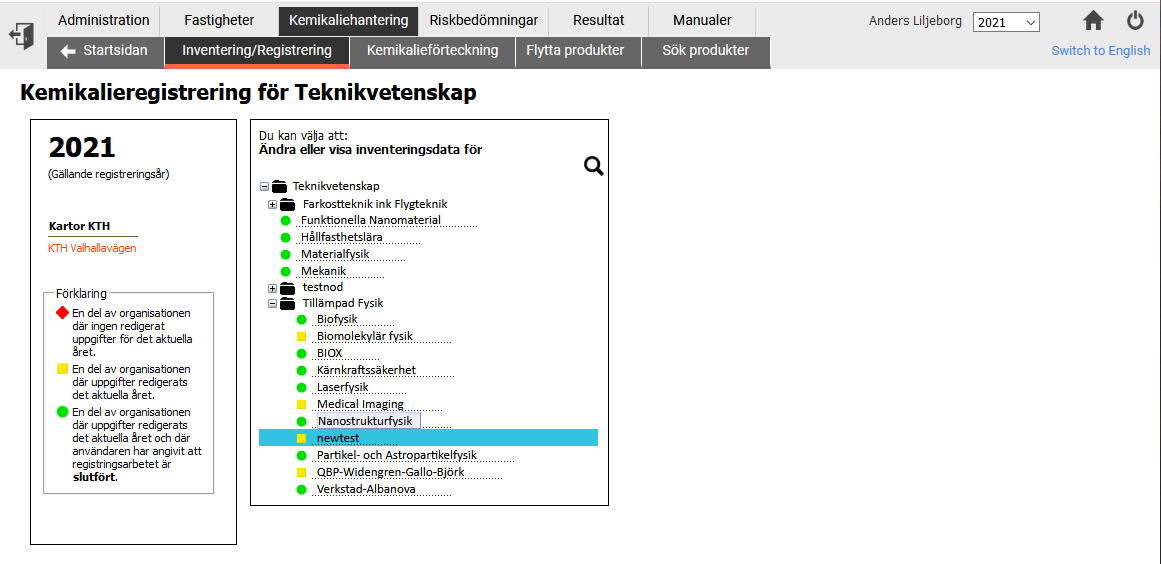This screenshot has height=564, width=1161.
Task: Click the Tillämpad Fysik label
Action: click(x=343, y=303)
